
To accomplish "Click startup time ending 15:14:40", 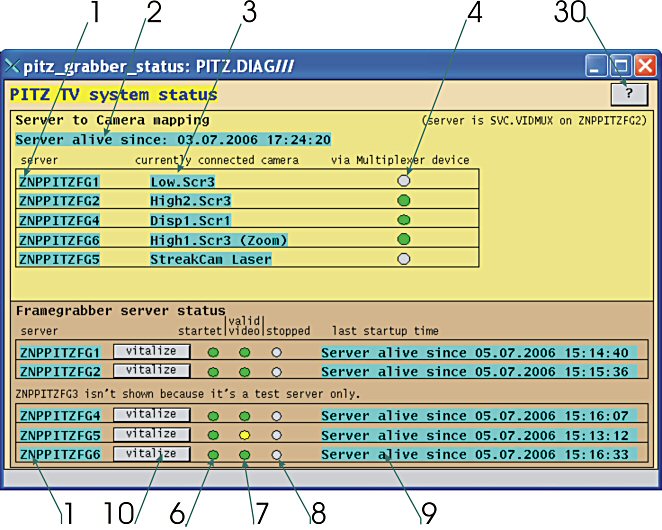I will [x=479, y=353].
